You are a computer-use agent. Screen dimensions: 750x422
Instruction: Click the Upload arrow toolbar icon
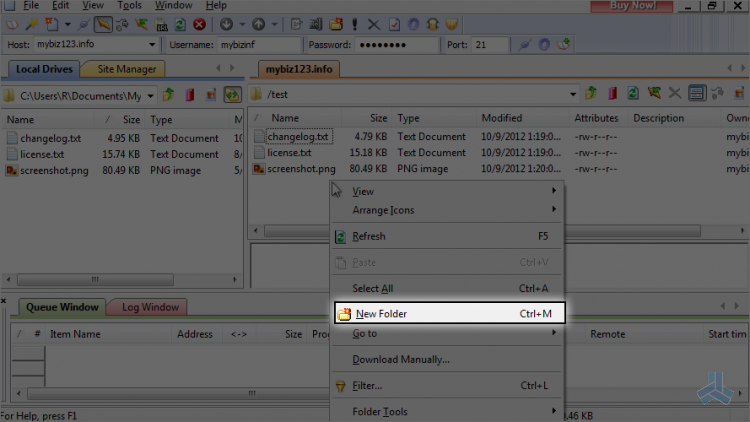[x=258, y=24]
